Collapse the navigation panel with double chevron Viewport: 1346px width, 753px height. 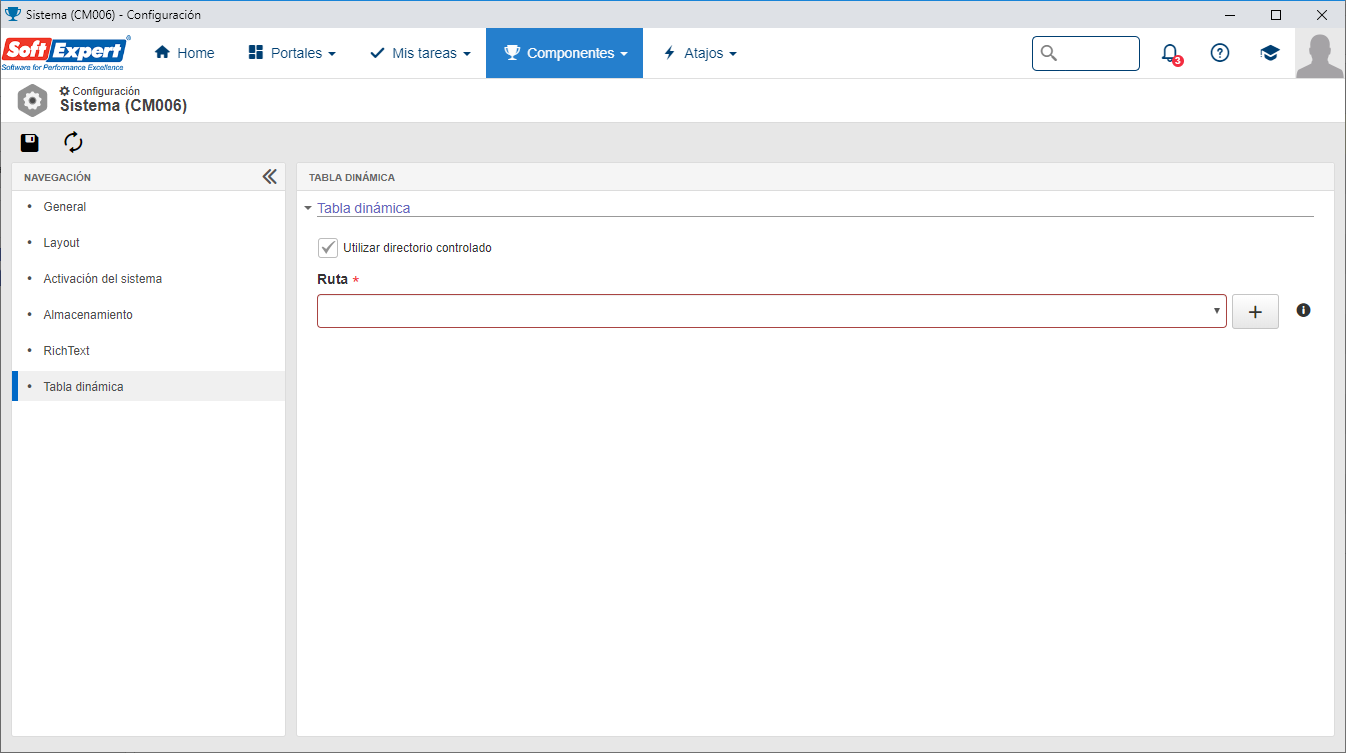click(x=269, y=177)
